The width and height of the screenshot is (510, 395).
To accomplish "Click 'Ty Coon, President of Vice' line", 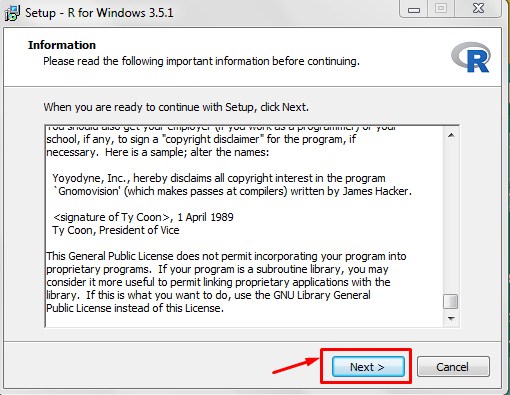I will (x=116, y=230).
